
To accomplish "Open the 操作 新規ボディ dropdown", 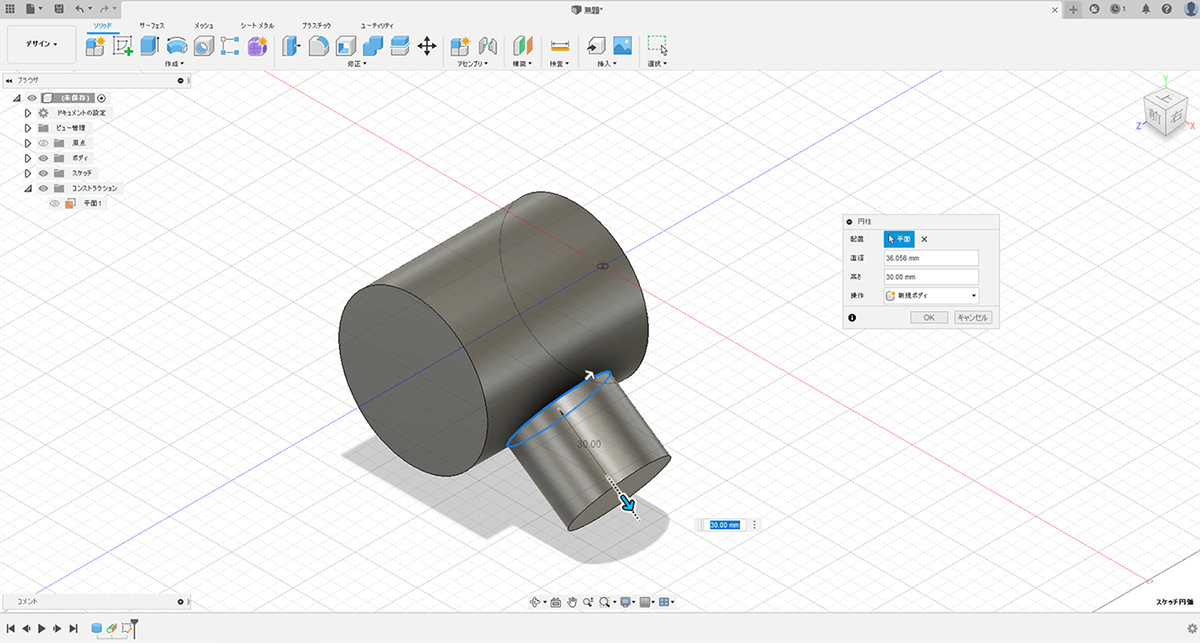I will [931, 296].
